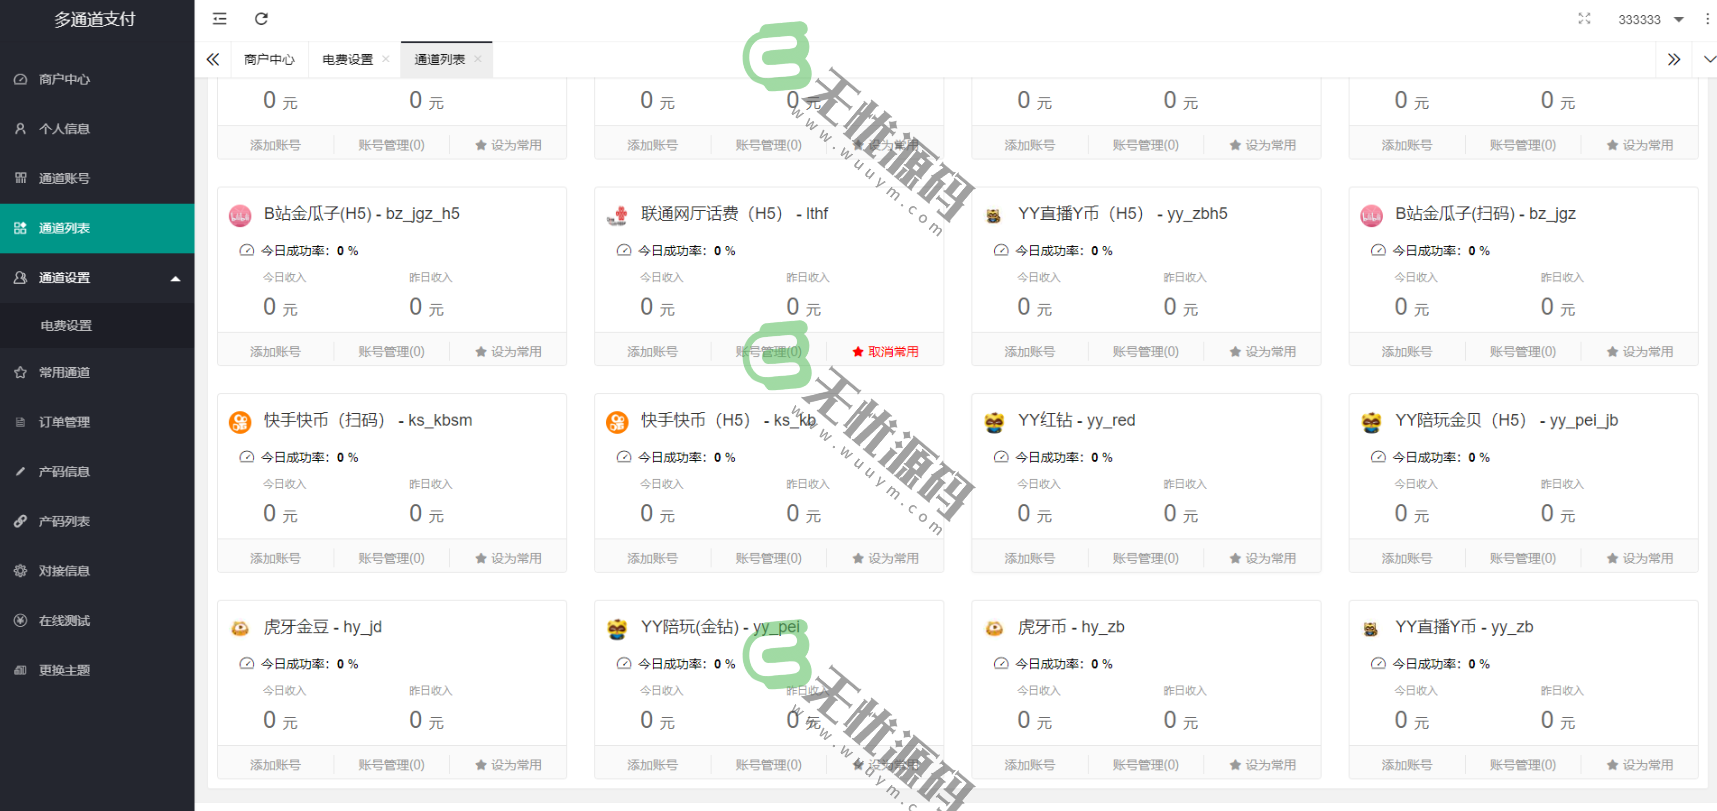Switch to the 电费设置 tab
Image resolution: width=1717 pixels, height=811 pixels.
347,59
